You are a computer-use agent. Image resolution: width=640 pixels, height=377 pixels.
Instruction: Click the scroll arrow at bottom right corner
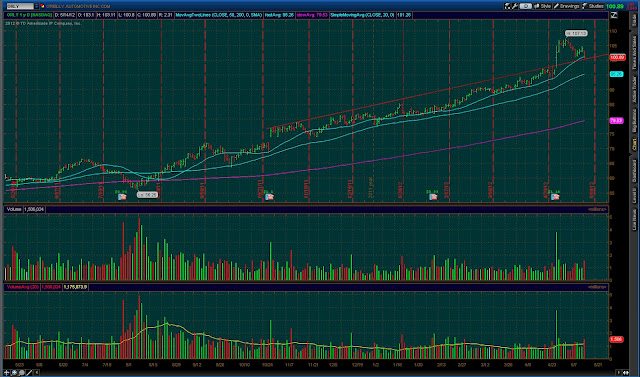coord(619,373)
